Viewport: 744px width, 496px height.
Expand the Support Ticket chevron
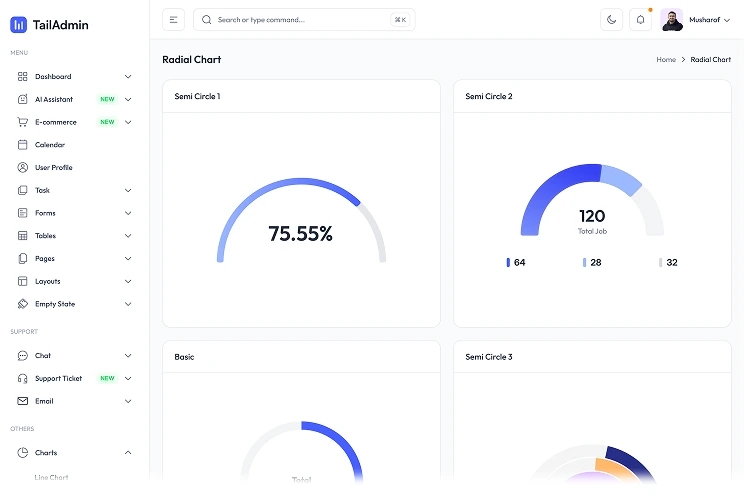click(128, 378)
